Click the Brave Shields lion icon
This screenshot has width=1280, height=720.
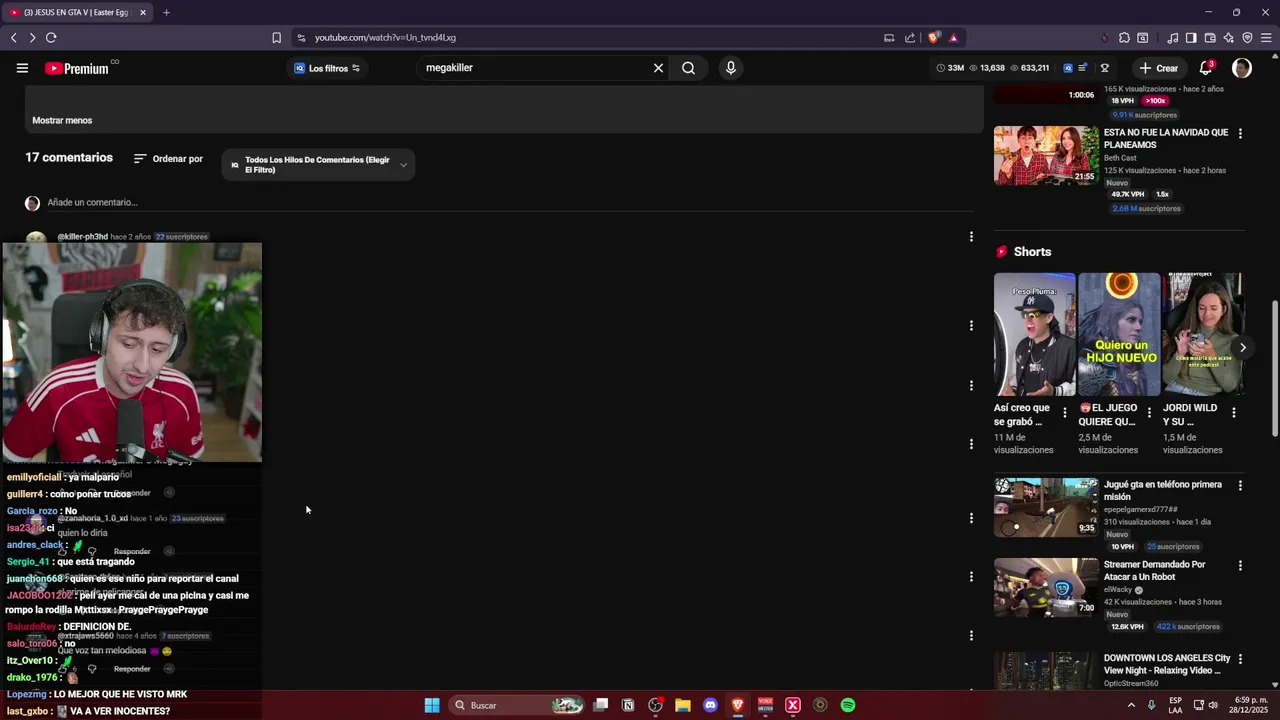[934, 37]
